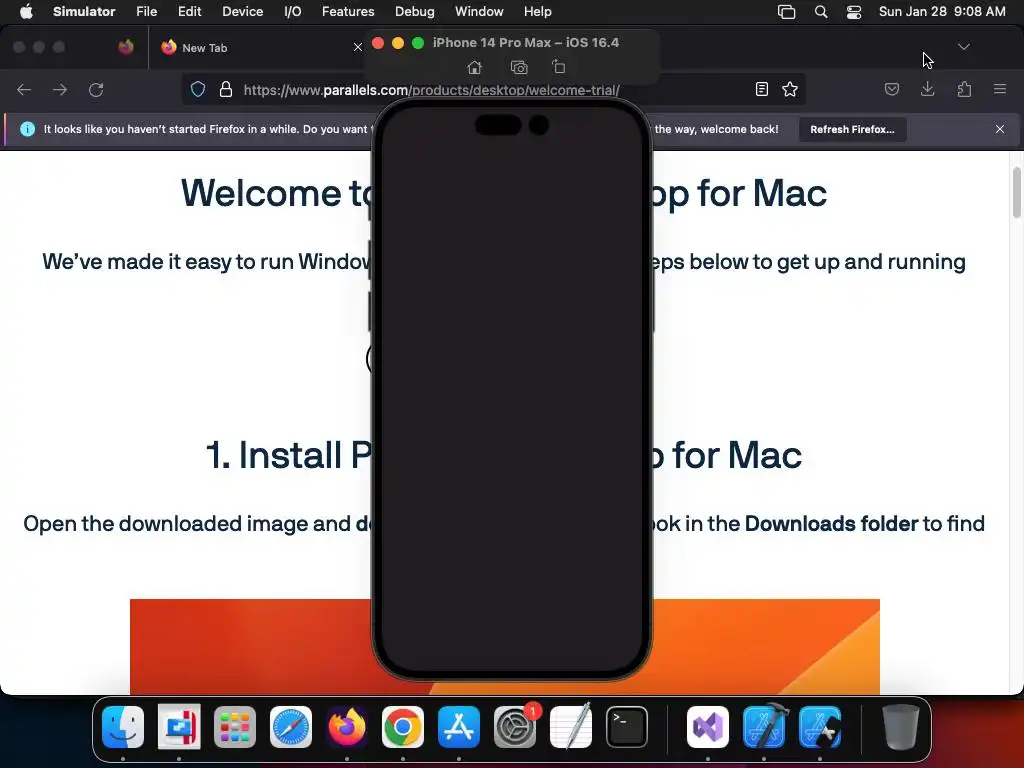This screenshot has height=768, width=1024.
Task: Click the date and time clock
Action: click(x=942, y=12)
